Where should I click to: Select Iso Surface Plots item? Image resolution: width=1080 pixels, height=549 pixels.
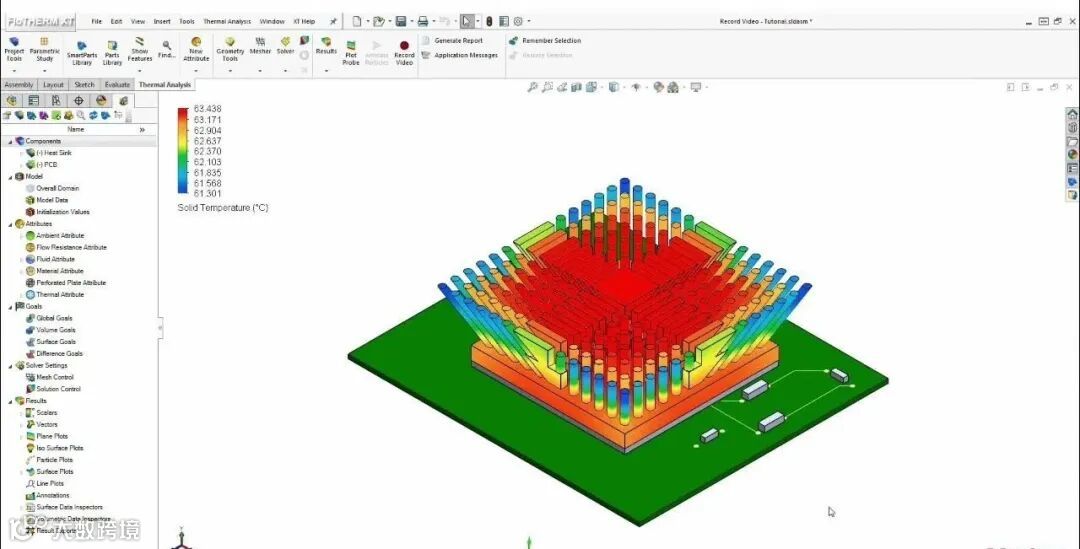point(54,448)
